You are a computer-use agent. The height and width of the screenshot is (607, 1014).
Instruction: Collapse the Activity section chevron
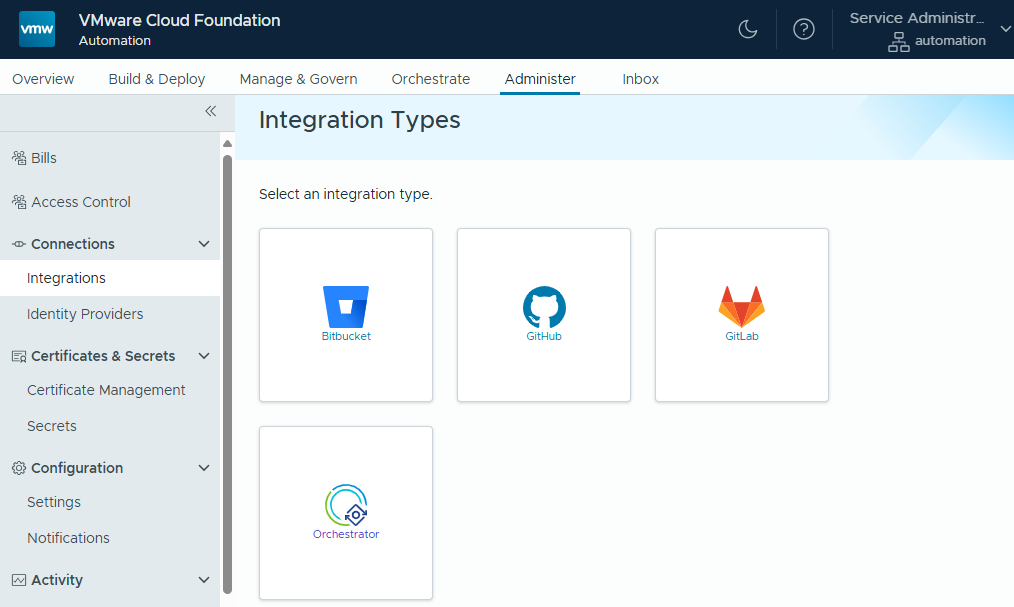click(x=204, y=580)
